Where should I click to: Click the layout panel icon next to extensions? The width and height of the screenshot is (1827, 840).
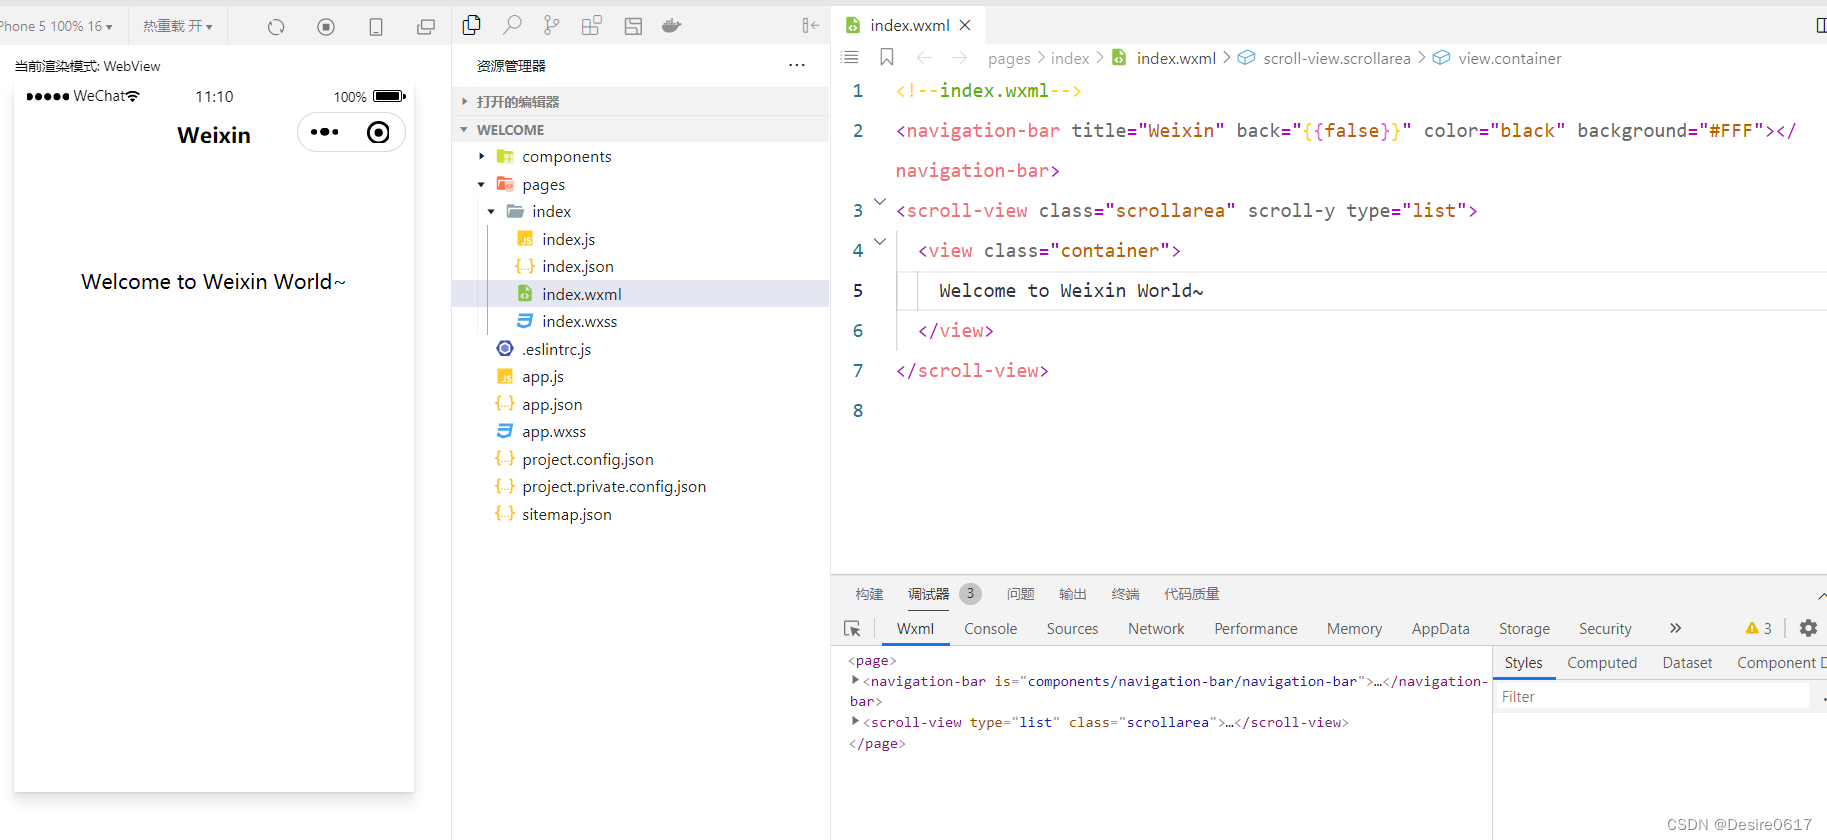tap(633, 26)
